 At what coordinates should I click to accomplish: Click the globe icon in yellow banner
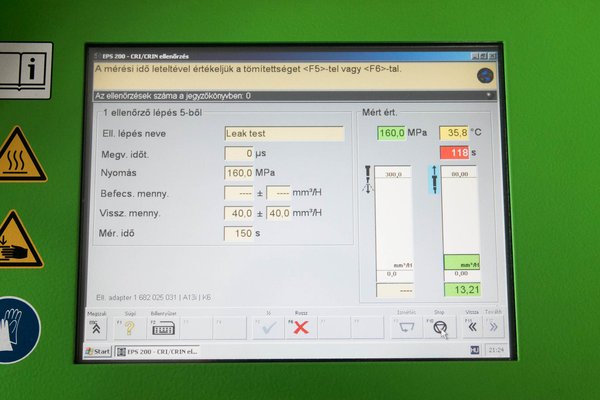point(486,75)
